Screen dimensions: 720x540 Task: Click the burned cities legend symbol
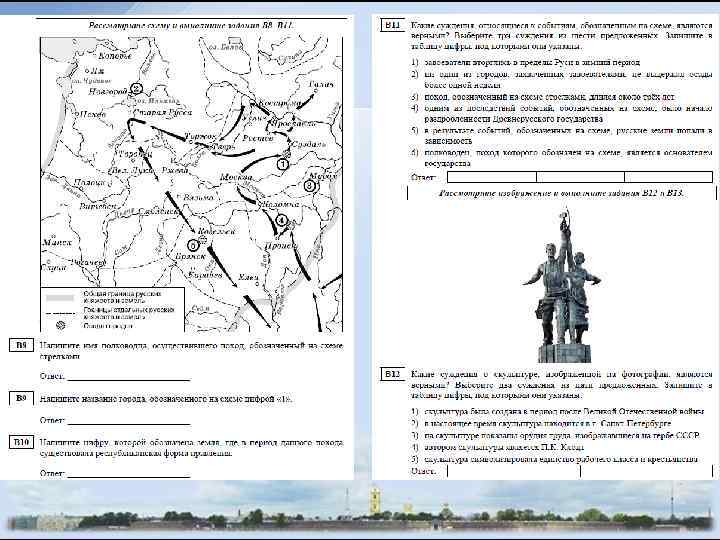tap(60, 326)
